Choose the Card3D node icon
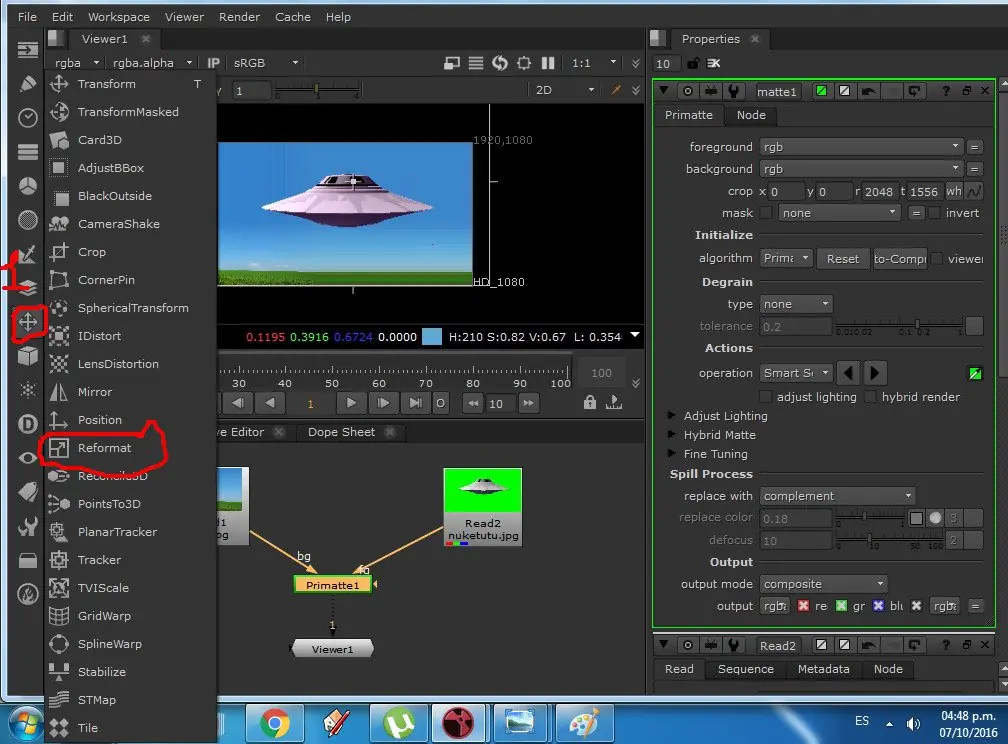This screenshot has height=744, width=1008. click(x=59, y=140)
